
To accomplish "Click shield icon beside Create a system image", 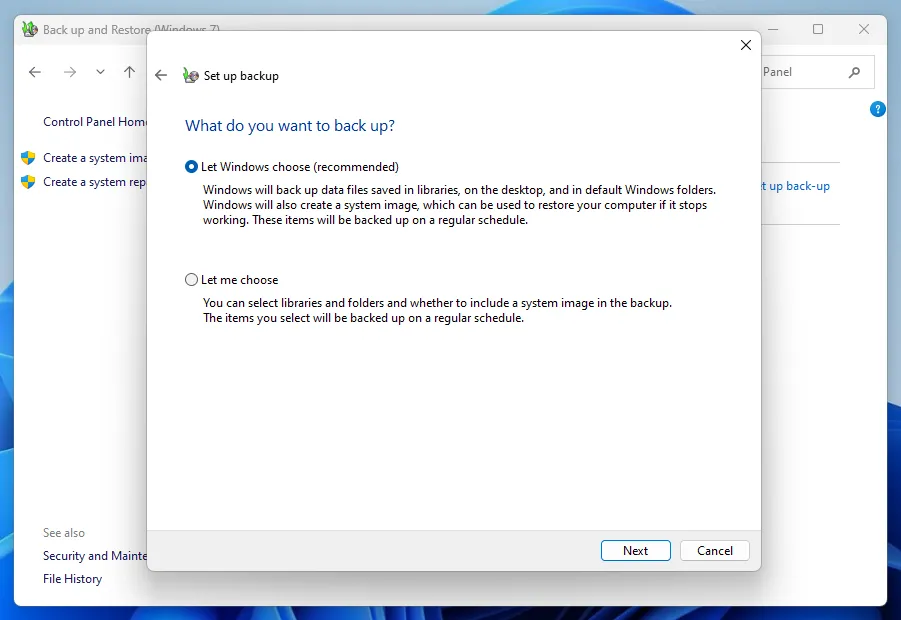I will (x=29, y=158).
